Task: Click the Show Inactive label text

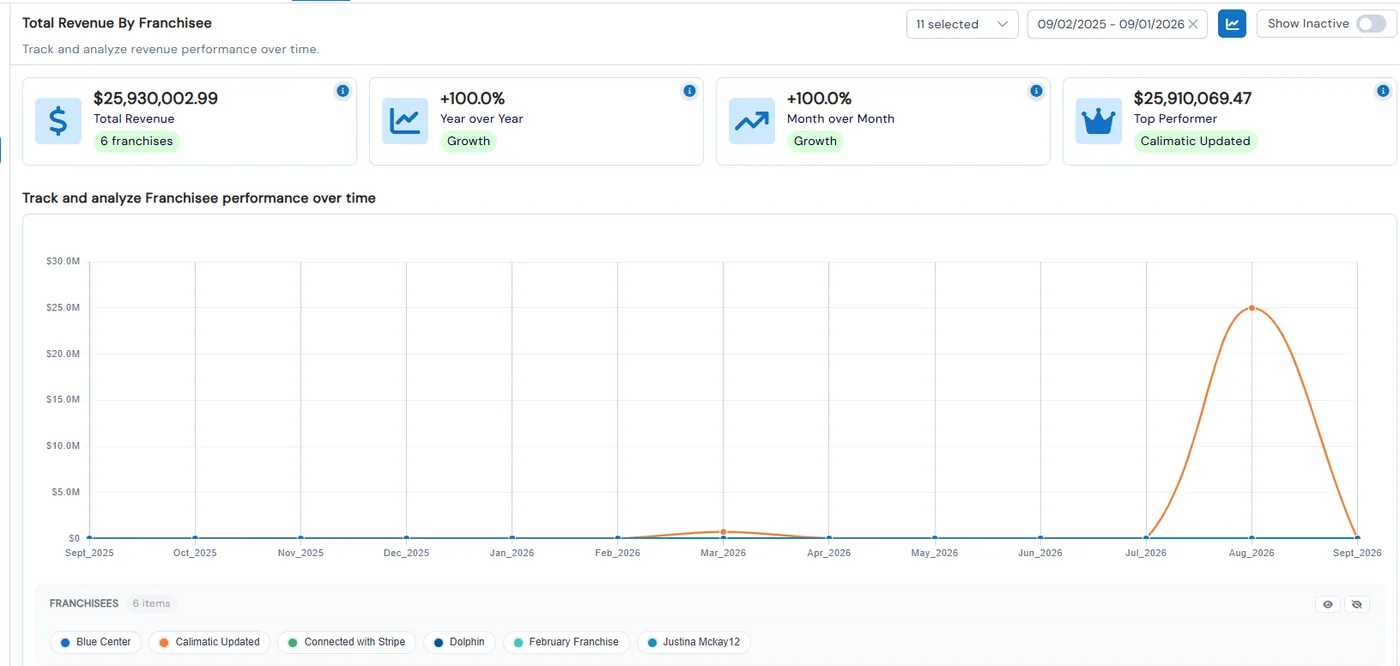Action: coord(1308,24)
